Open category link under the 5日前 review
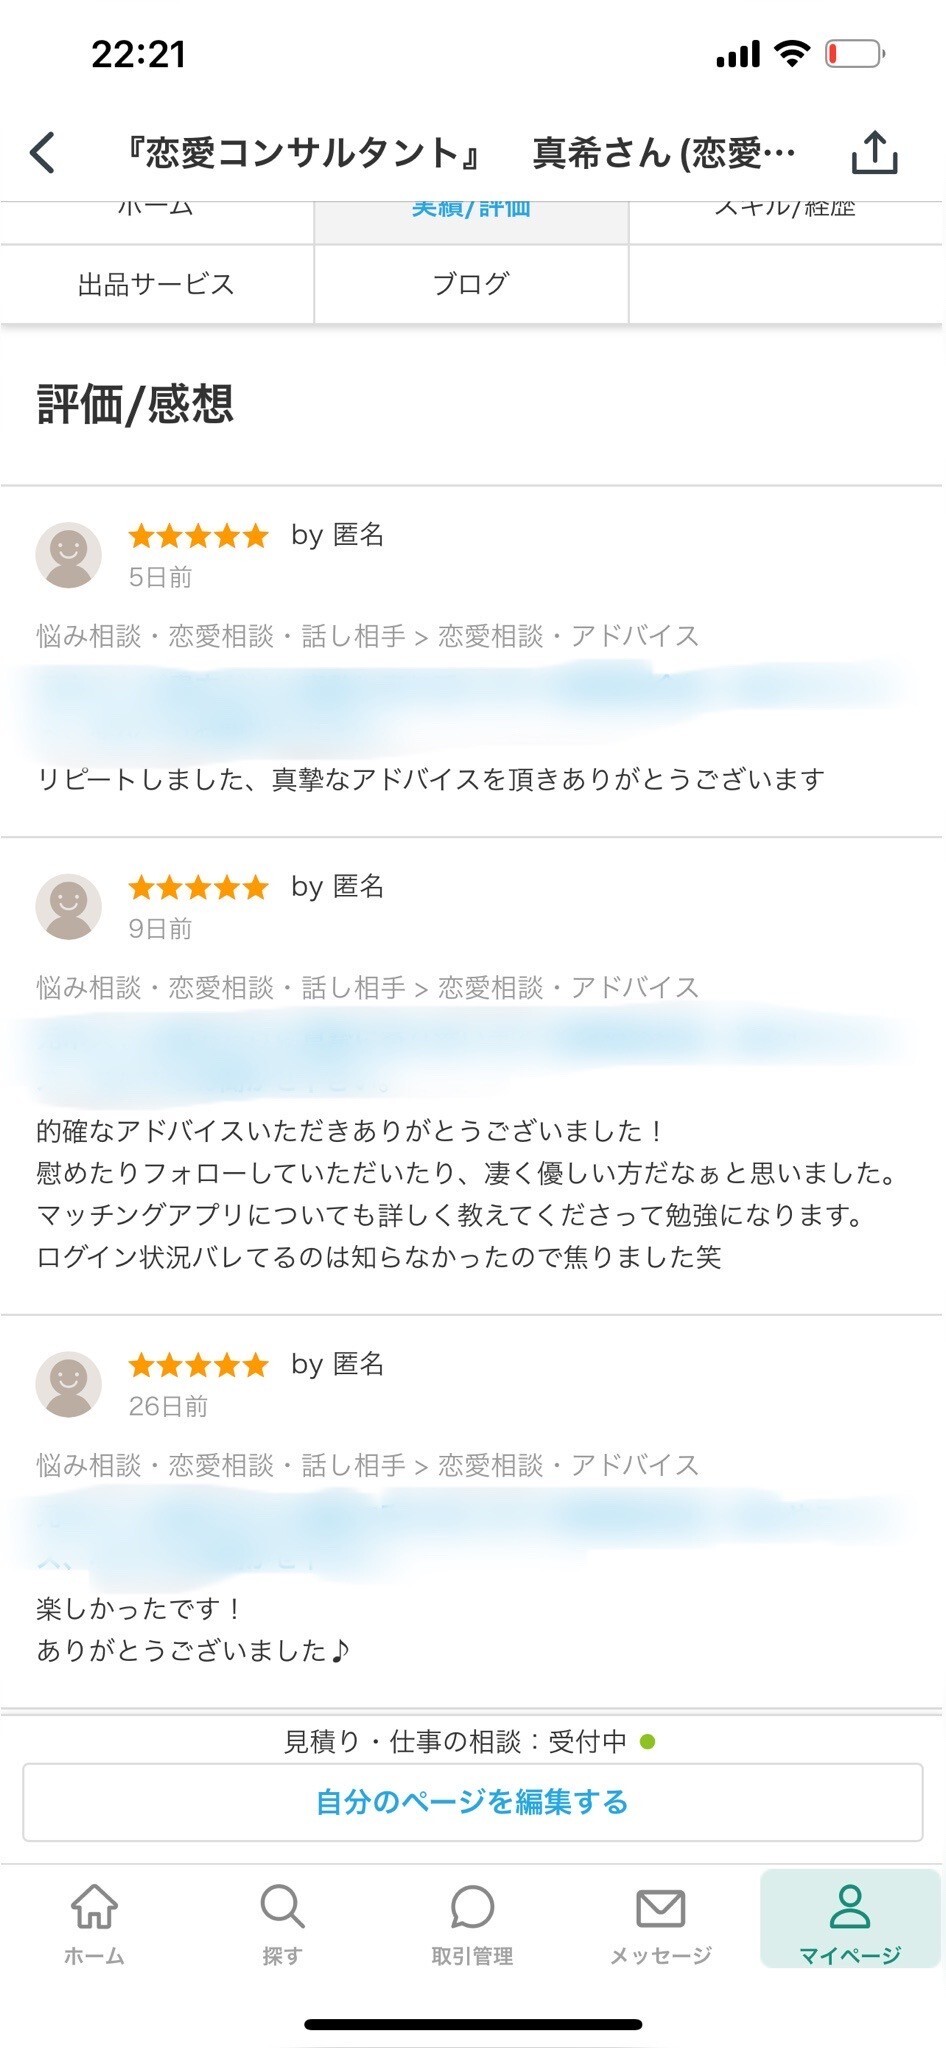Screen dimensions: 946x2048 [367, 636]
